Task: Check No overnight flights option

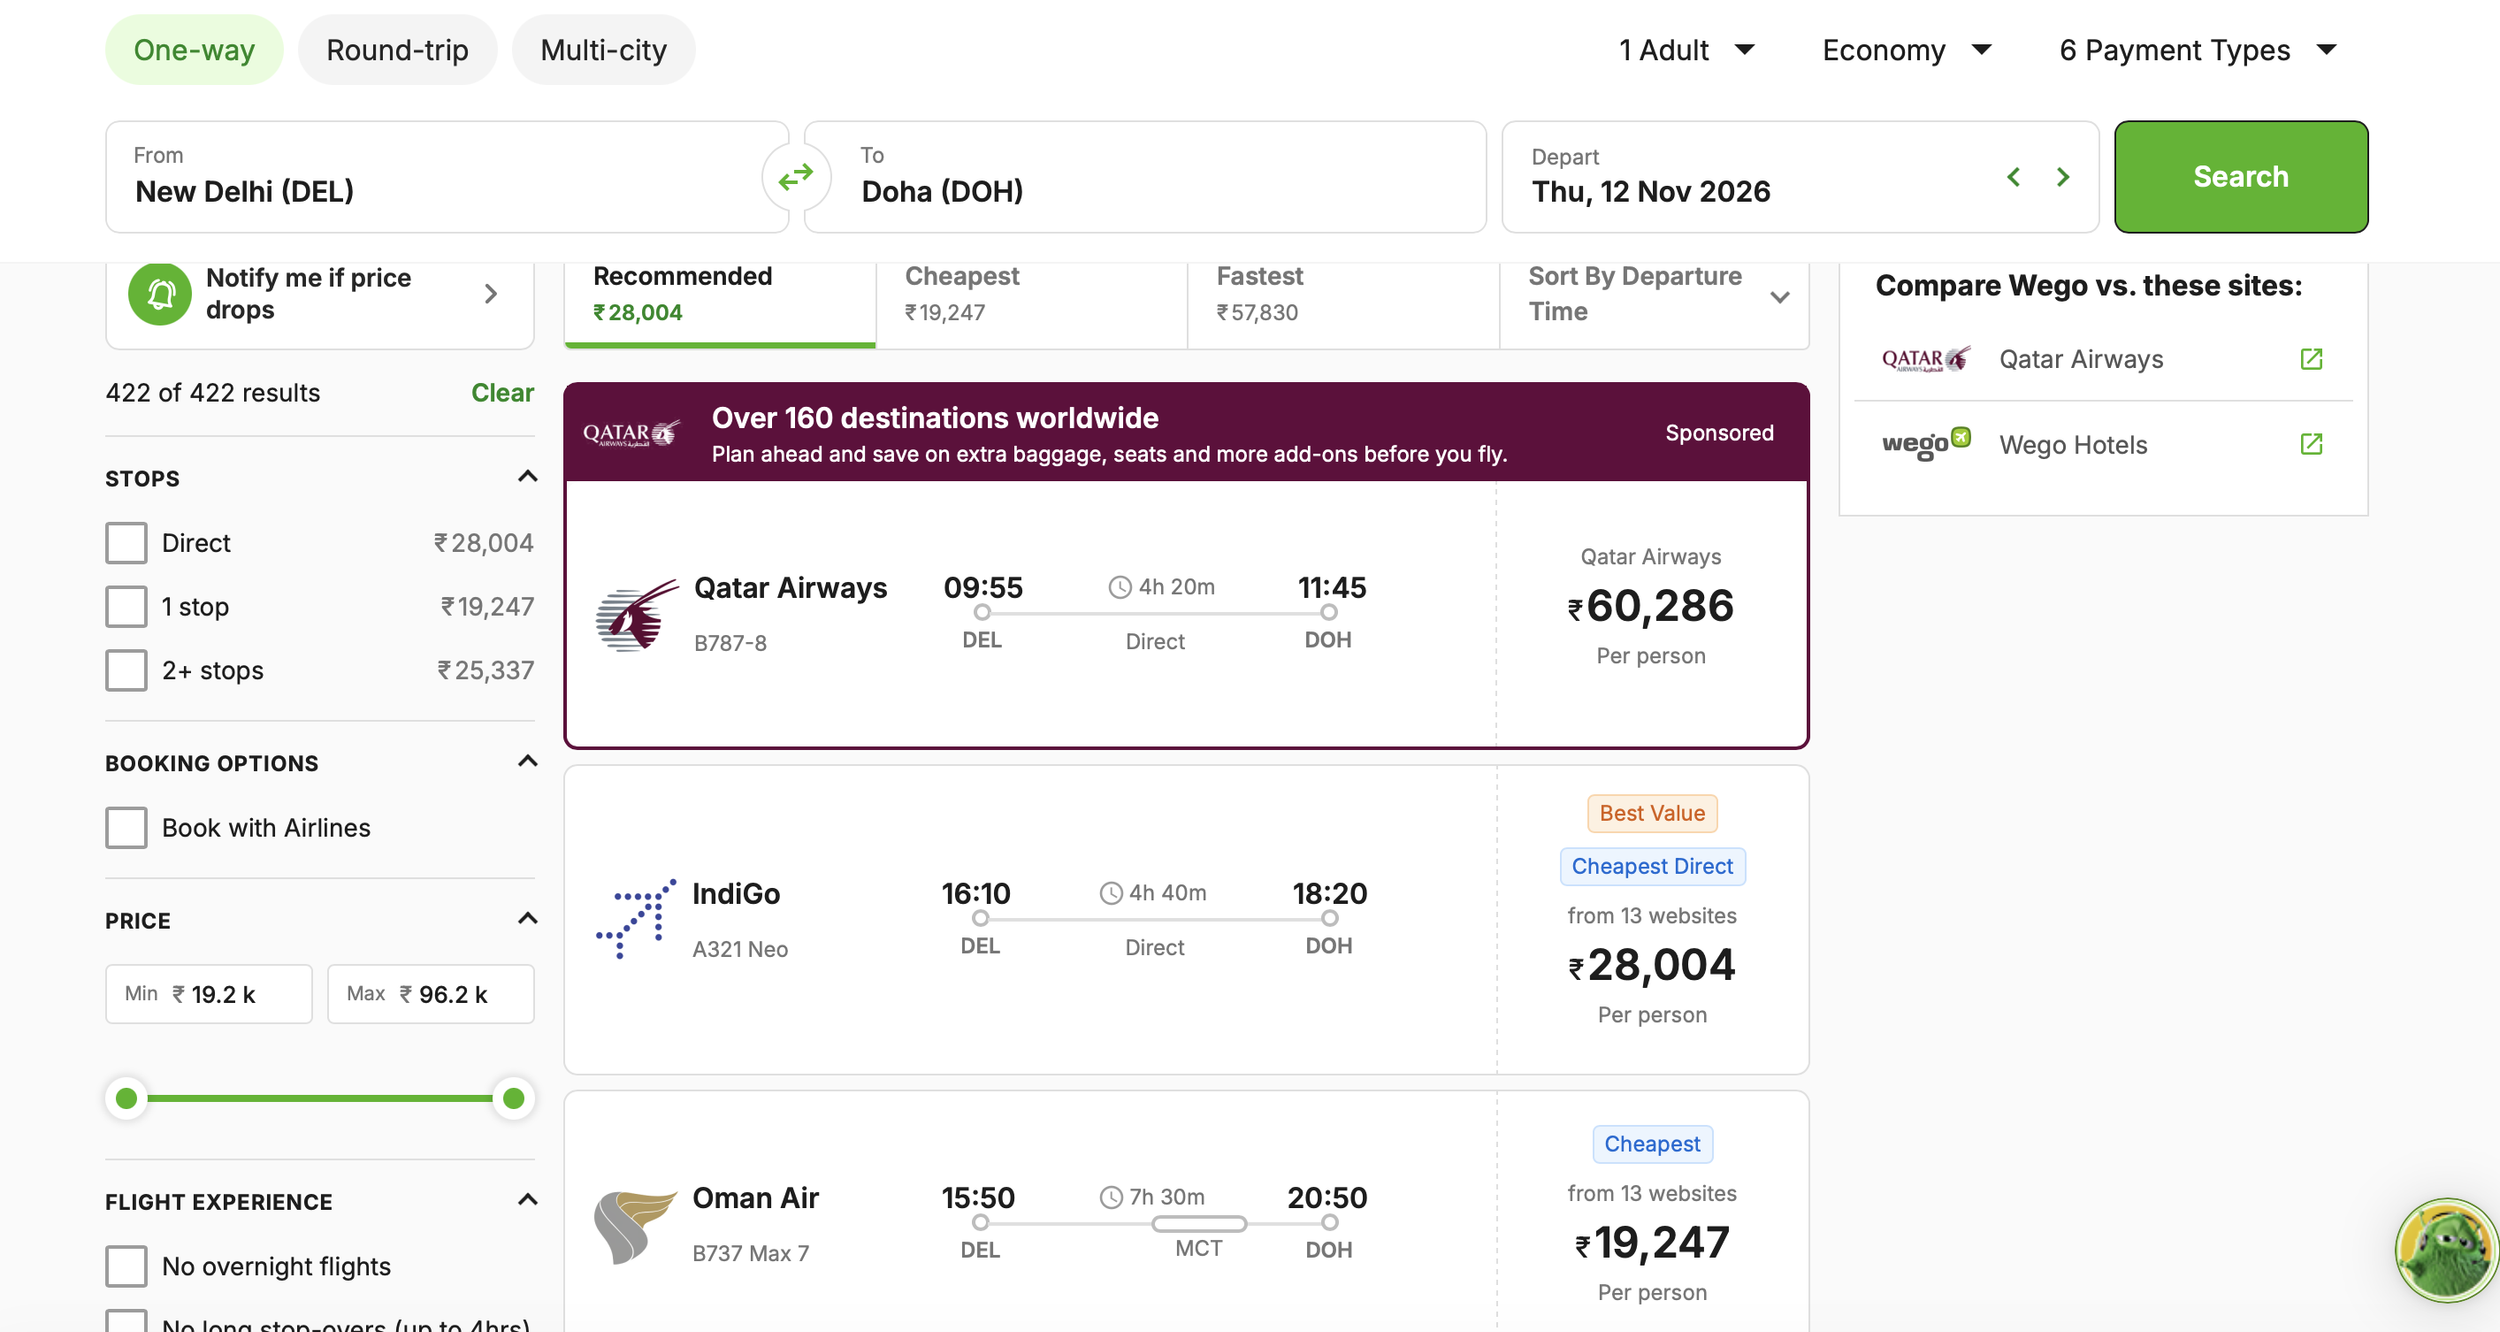Action: (126, 1266)
